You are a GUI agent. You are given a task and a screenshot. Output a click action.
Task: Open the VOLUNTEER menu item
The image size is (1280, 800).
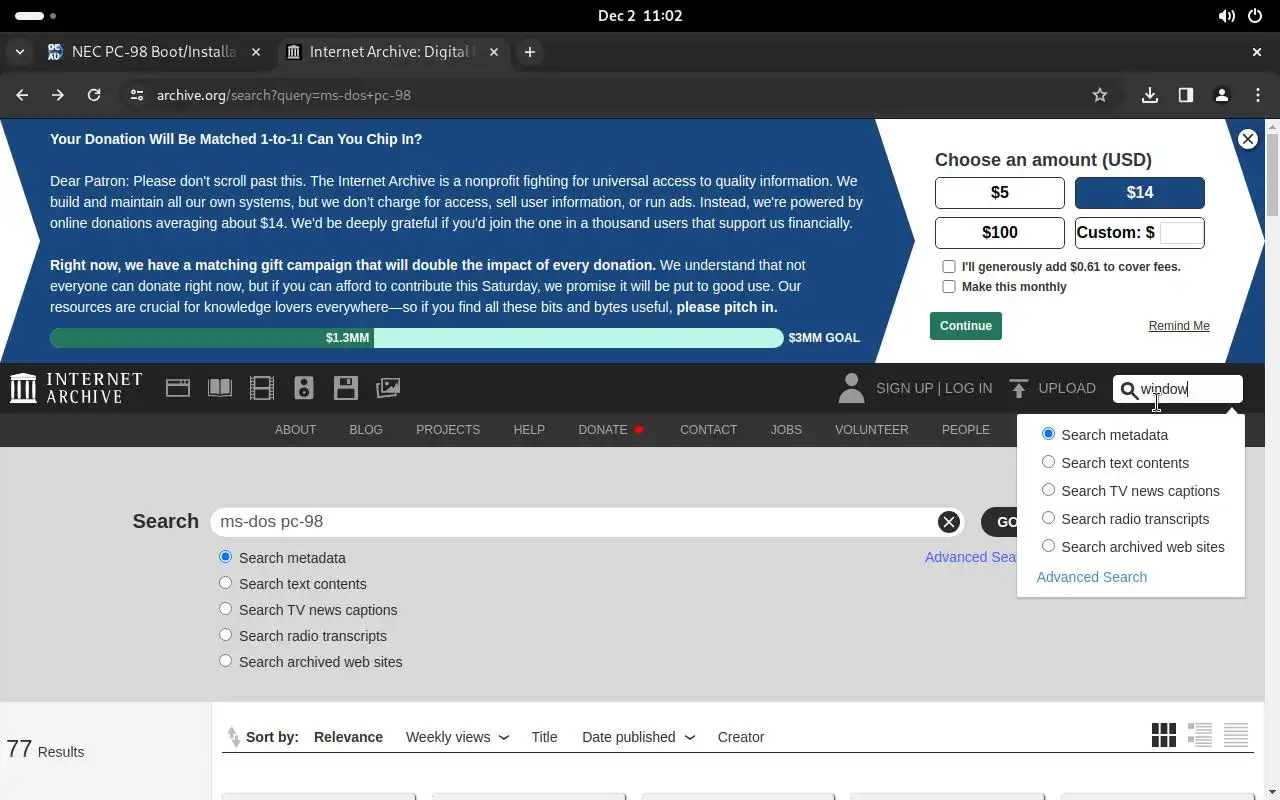click(872, 430)
